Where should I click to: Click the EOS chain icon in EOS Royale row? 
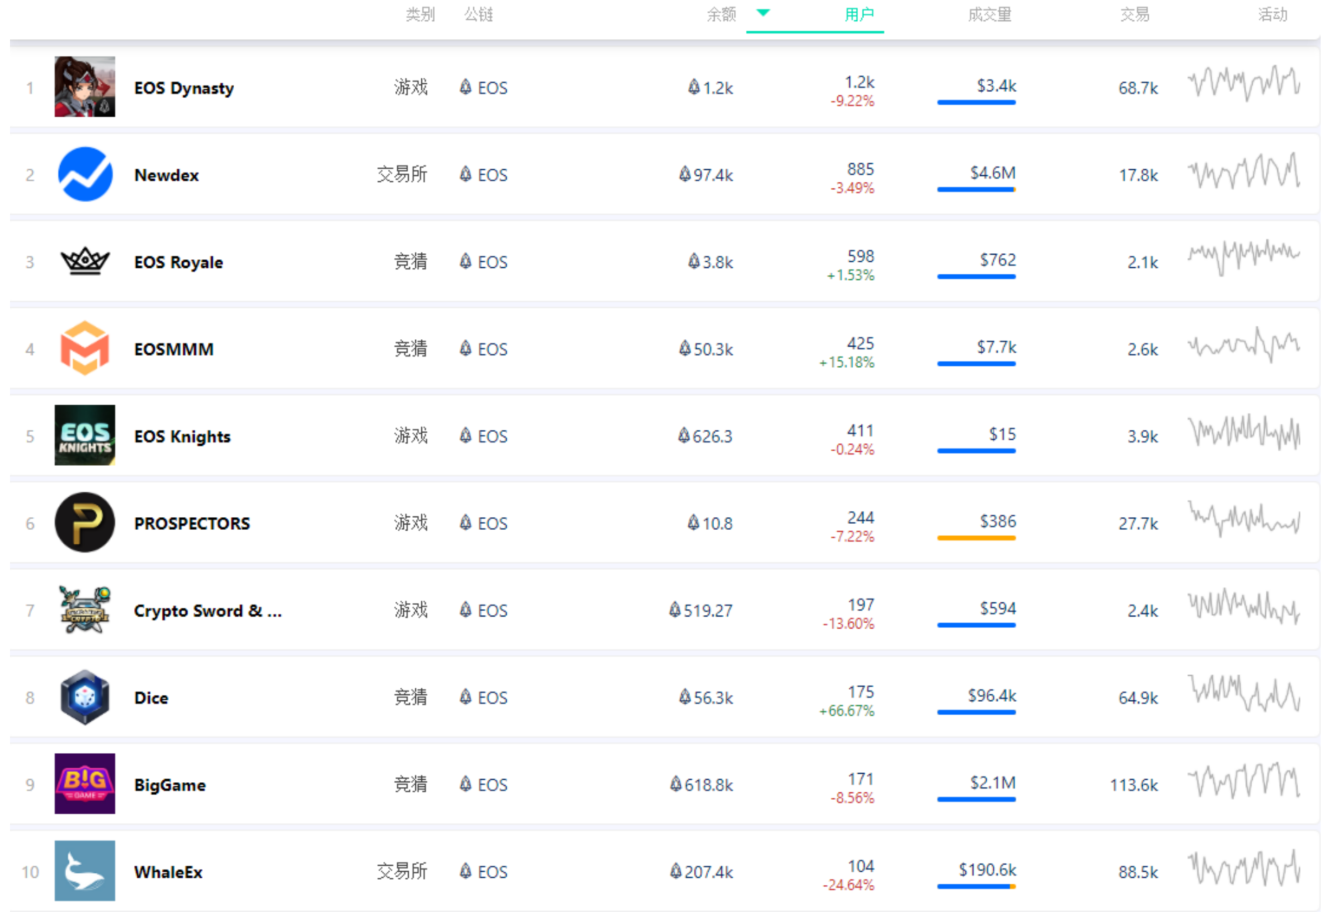pyautogui.click(x=465, y=261)
